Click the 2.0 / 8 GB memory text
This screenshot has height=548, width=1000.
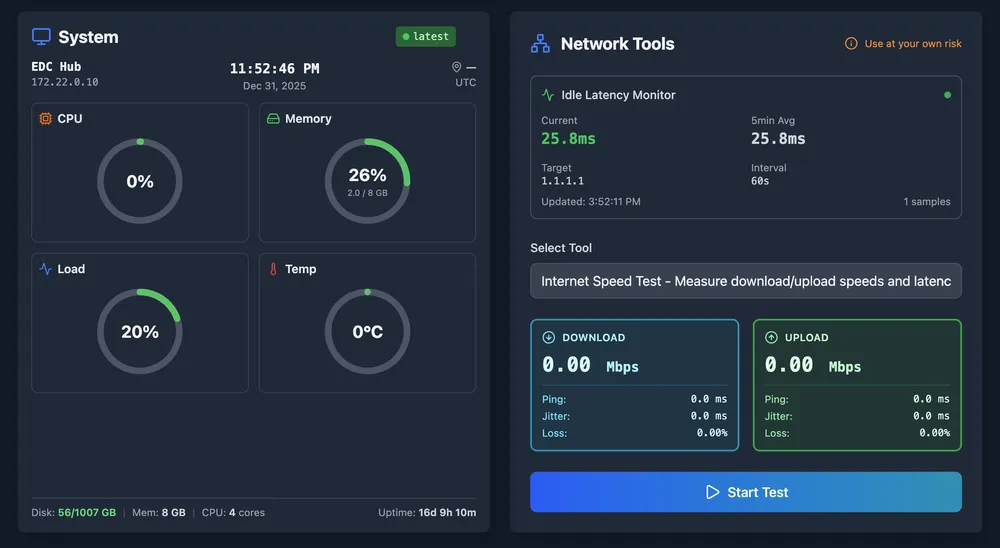coord(367,193)
